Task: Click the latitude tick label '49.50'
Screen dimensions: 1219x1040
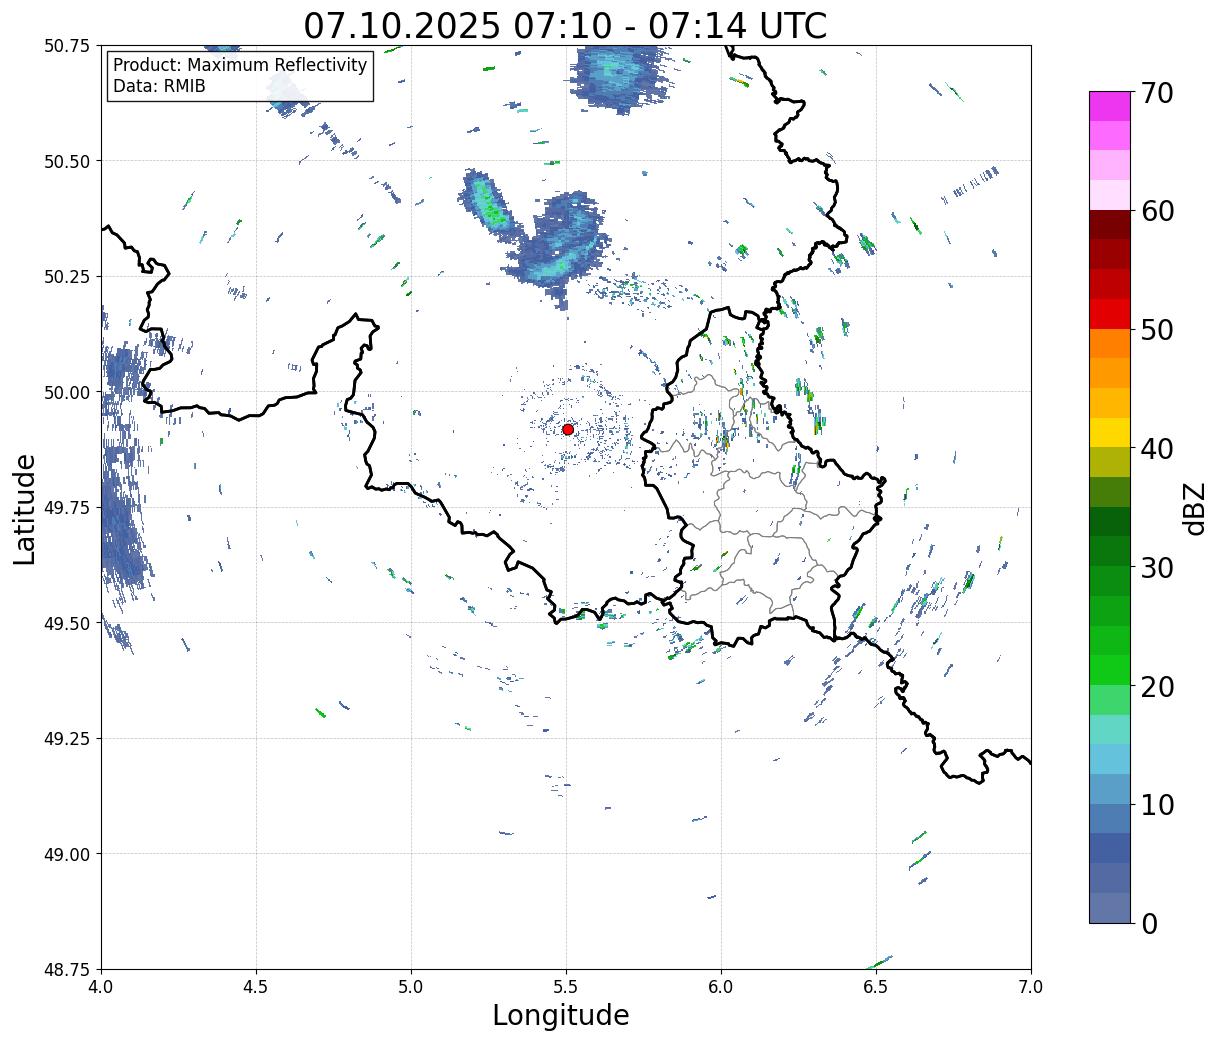Action: coord(67,623)
